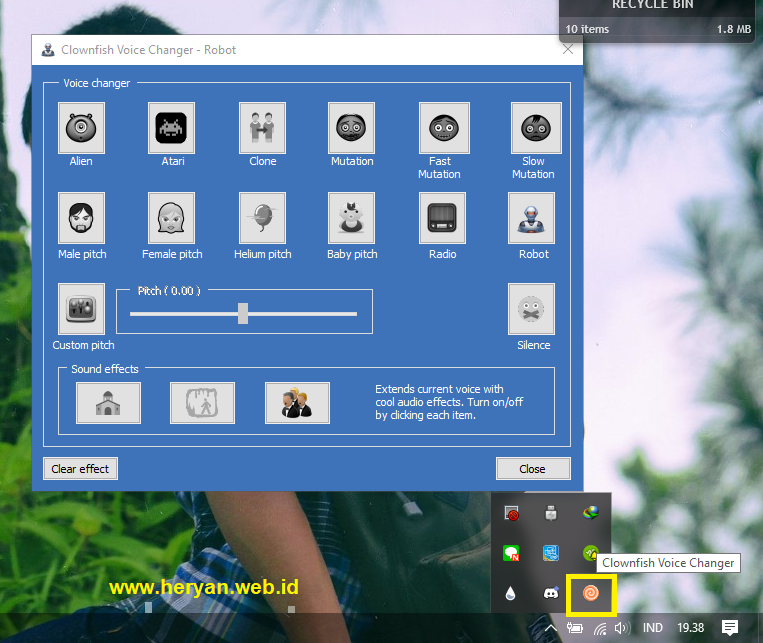Activate the Silence voice effect
The width and height of the screenshot is (763, 643).
pyautogui.click(x=531, y=309)
